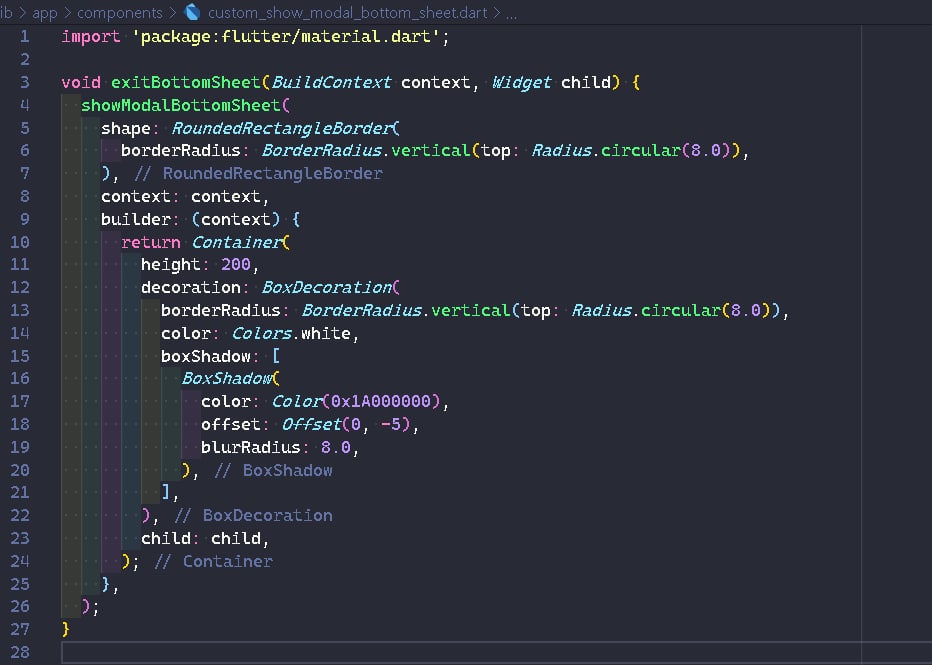
Task: Click 'context: context' on line 8
Action: tap(181, 196)
